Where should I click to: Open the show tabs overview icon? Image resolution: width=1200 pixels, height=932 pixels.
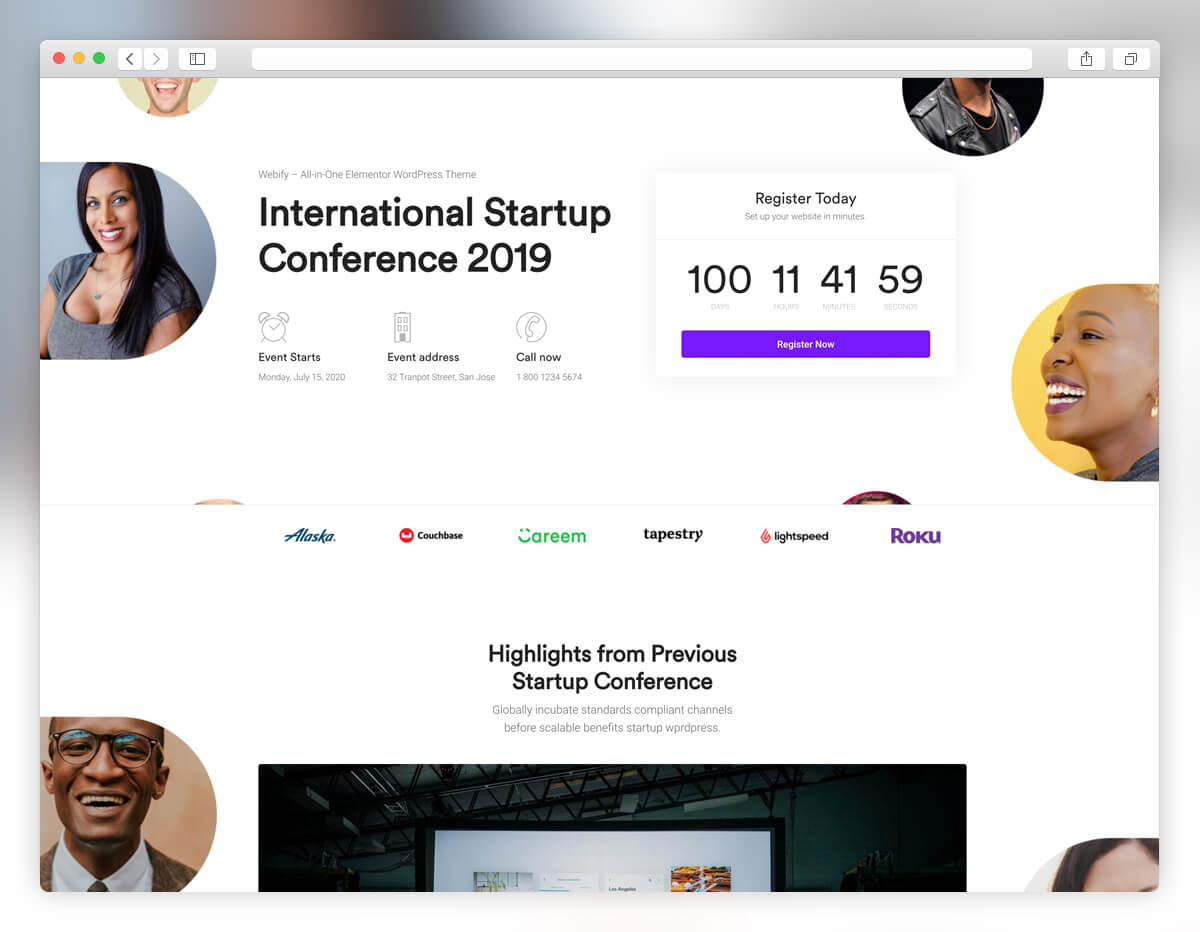(x=1131, y=59)
